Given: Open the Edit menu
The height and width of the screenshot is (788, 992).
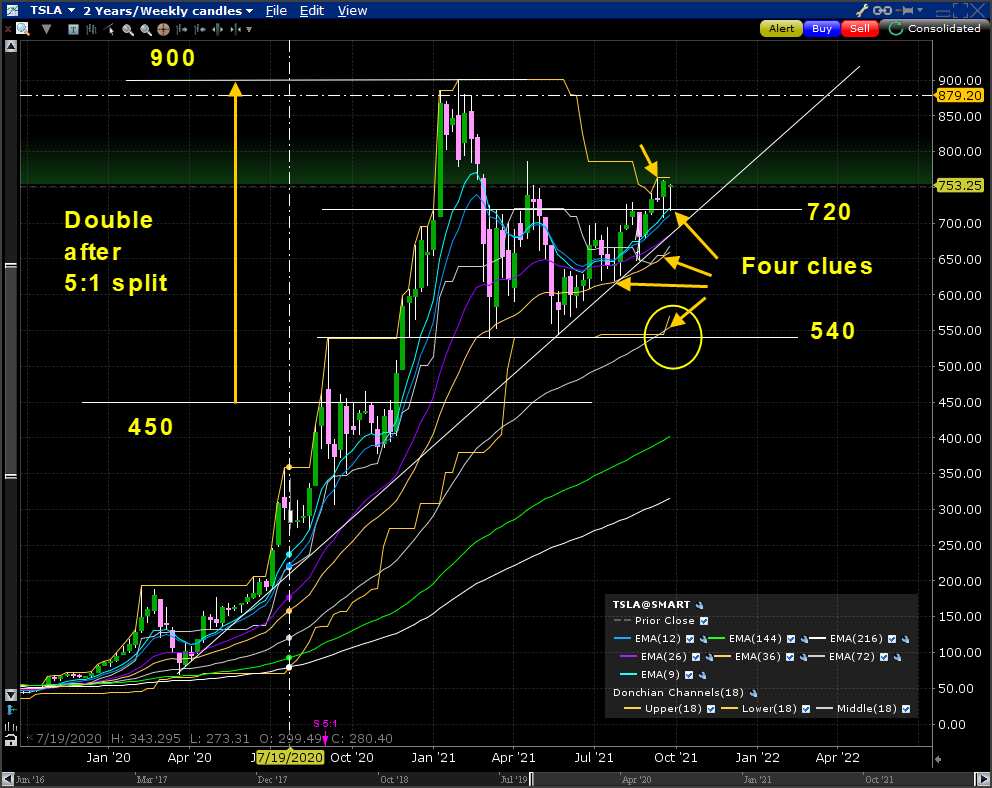Looking at the screenshot, I should (312, 11).
